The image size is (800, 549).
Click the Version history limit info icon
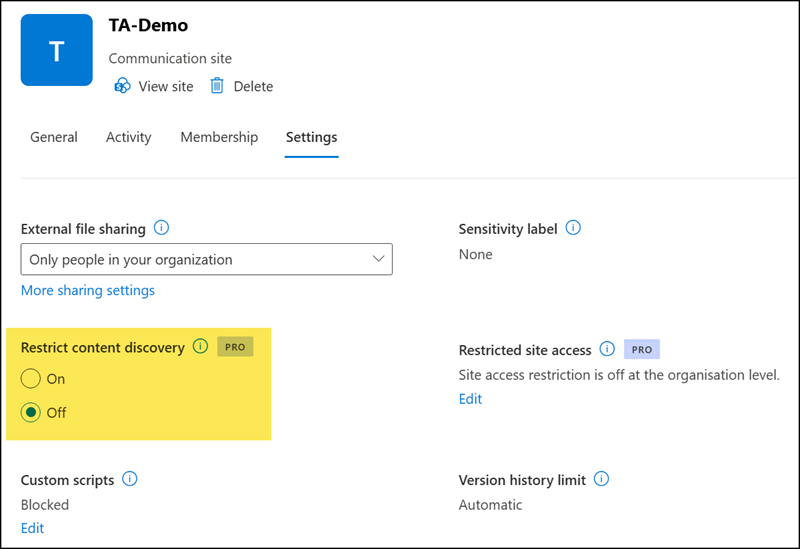[x=602, y=479]
